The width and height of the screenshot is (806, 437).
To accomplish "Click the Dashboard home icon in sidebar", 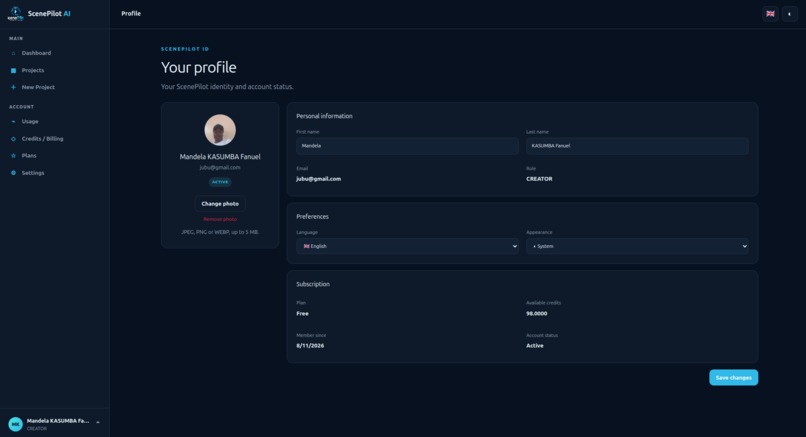I will click(x=13, y=53).
